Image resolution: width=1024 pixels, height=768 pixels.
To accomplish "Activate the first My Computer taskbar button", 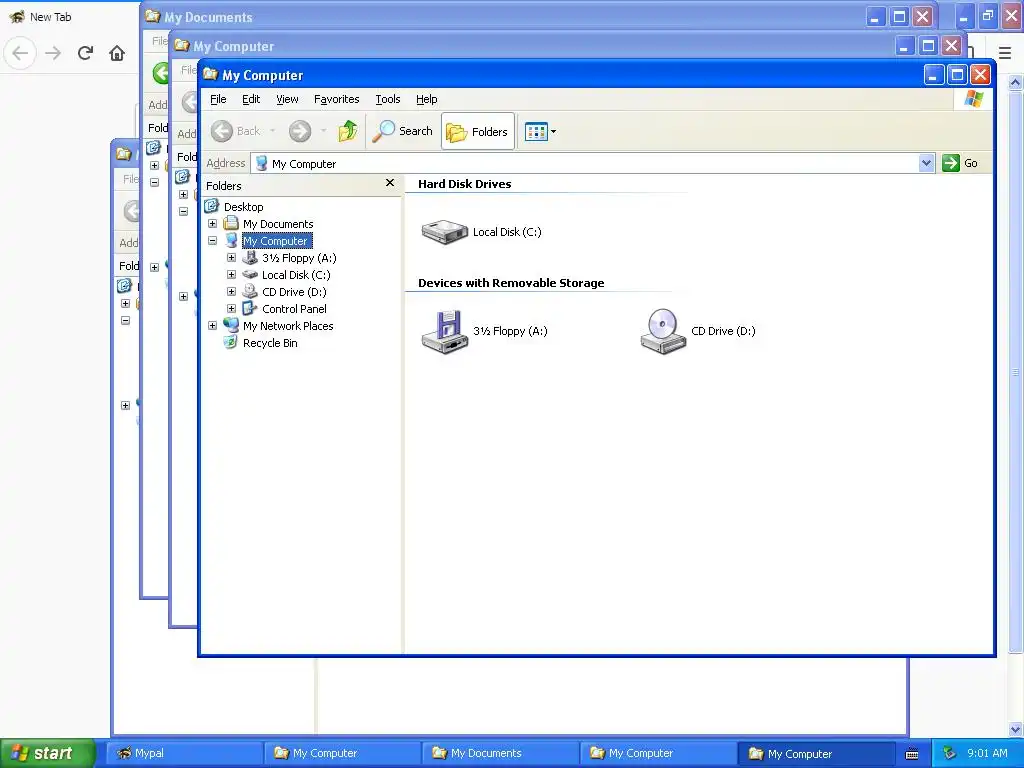I will click(x=342, y=754).
